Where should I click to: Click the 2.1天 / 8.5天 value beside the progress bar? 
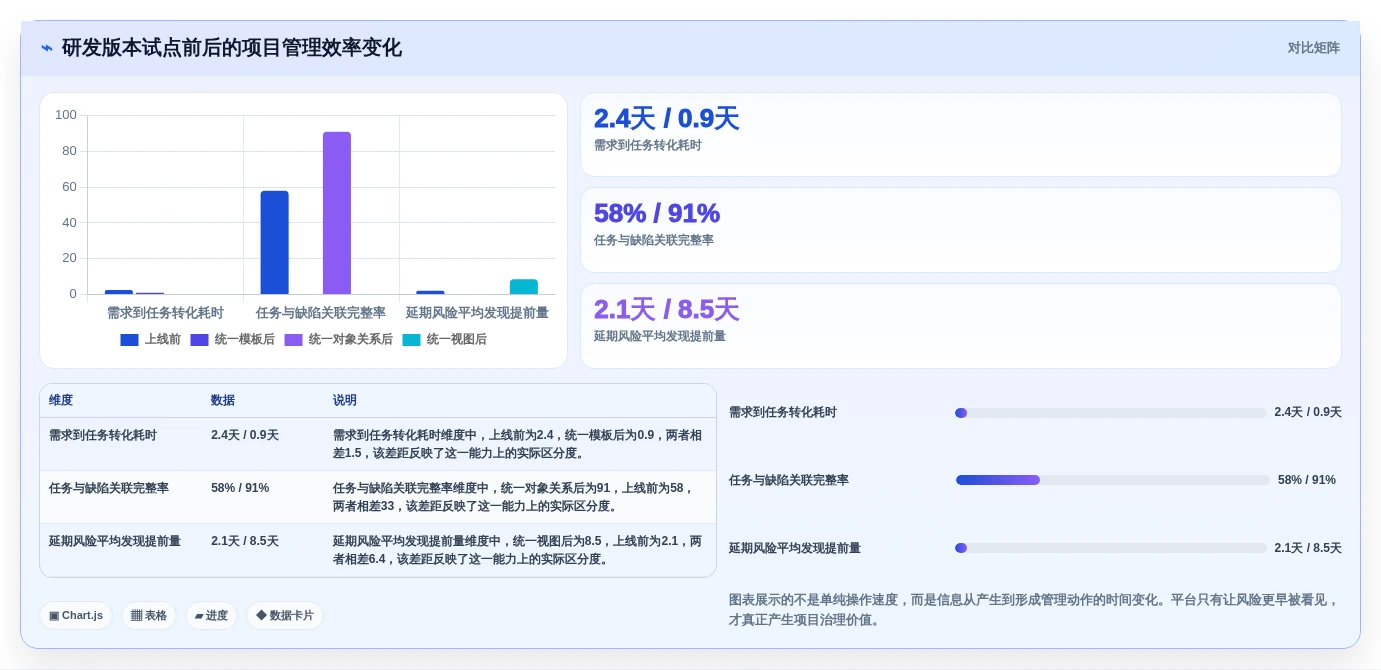[1308, 548]
